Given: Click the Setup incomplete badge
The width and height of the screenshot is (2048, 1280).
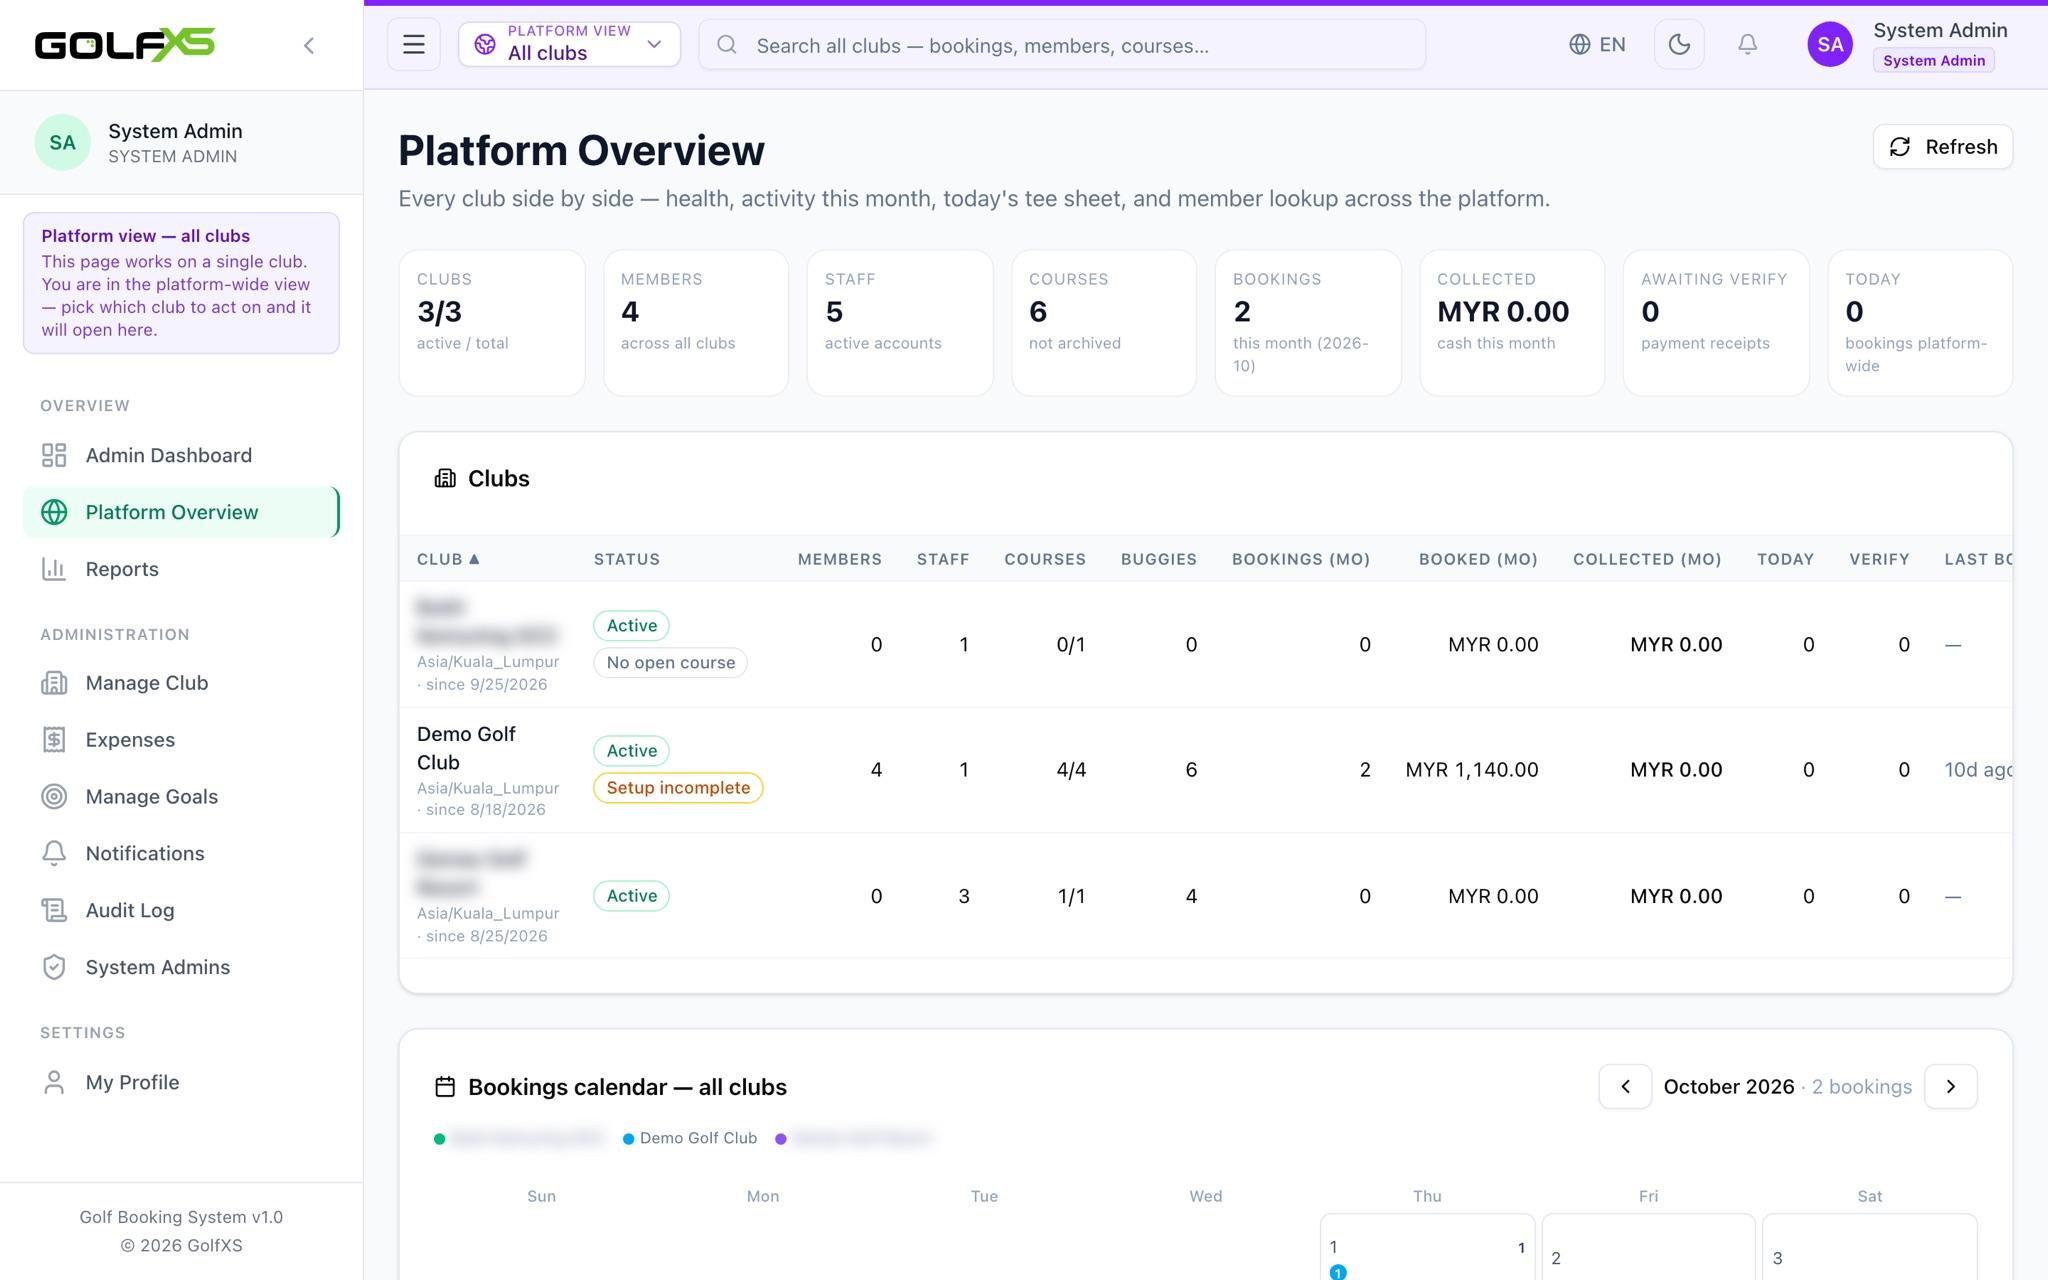Looking at the screenshot, I should coord(678,788).
